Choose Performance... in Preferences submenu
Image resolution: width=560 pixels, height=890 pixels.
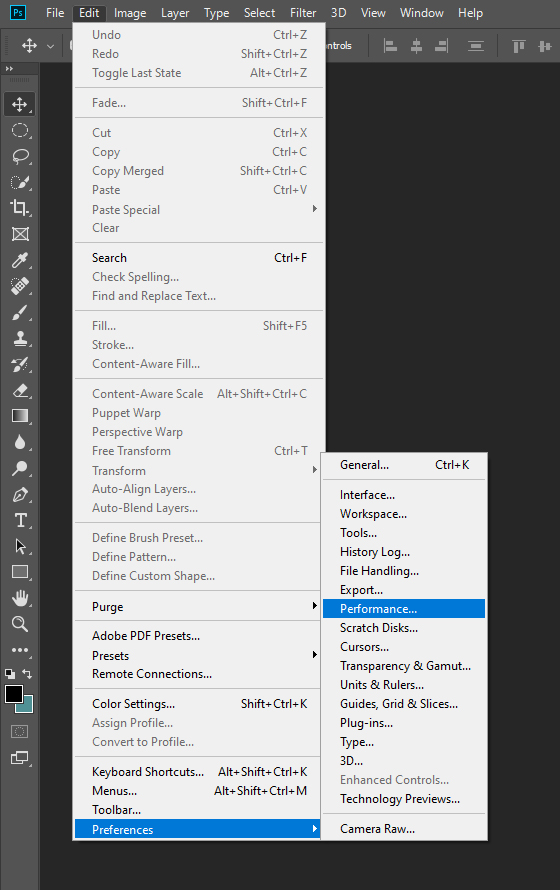point(404,608)
